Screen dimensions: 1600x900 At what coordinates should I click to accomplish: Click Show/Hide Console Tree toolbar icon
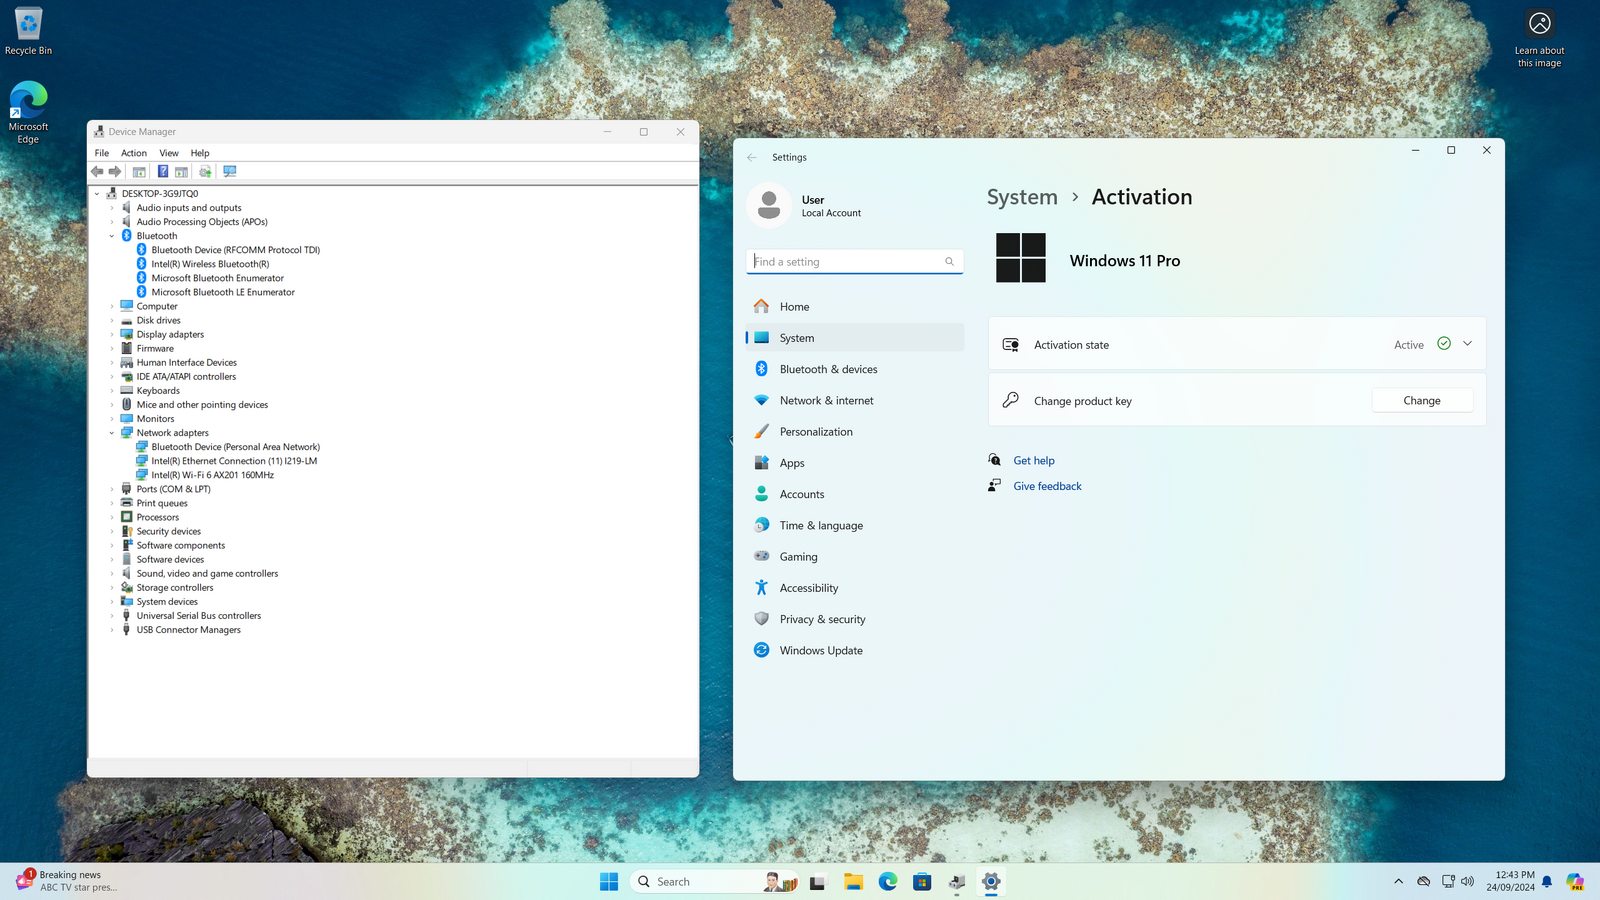coord(139,172)
